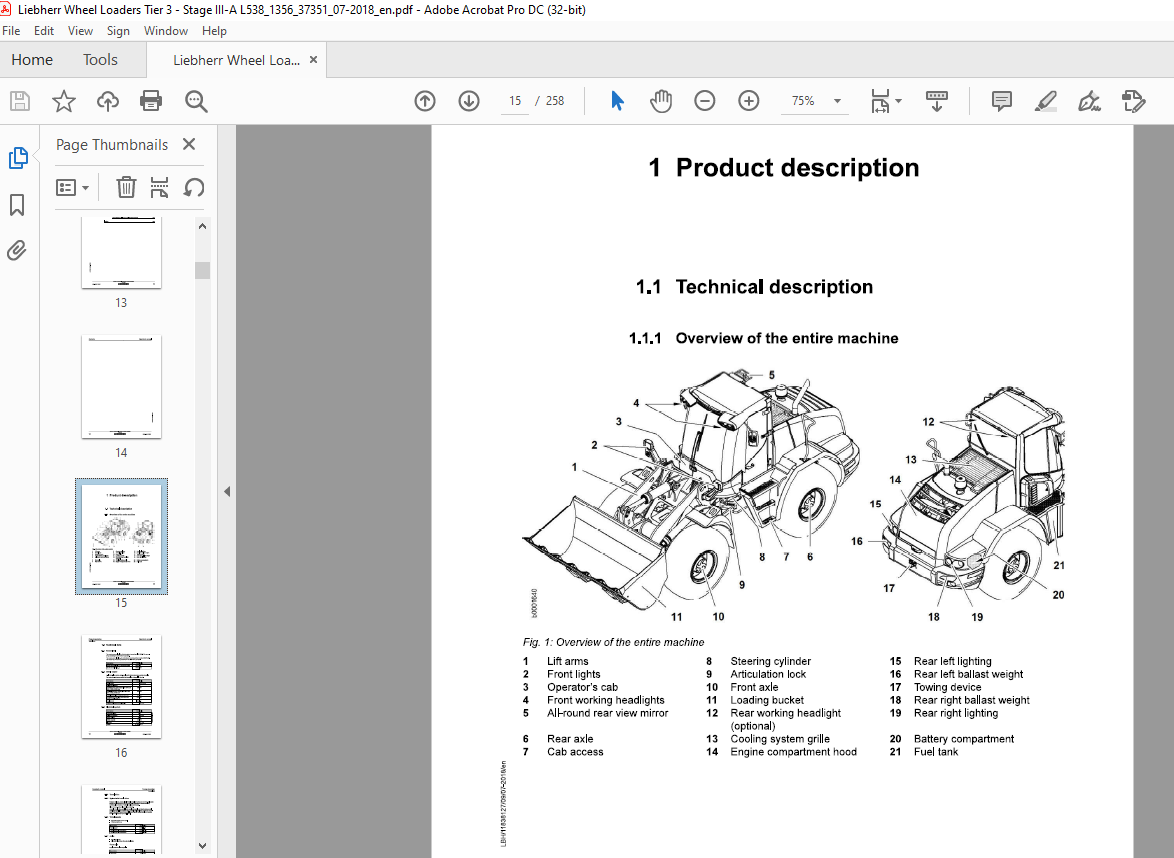This screenshot has width=1174, height=858.
Task: Open Page Thumbnails sidebar panel icon
Action: (18, 158)
